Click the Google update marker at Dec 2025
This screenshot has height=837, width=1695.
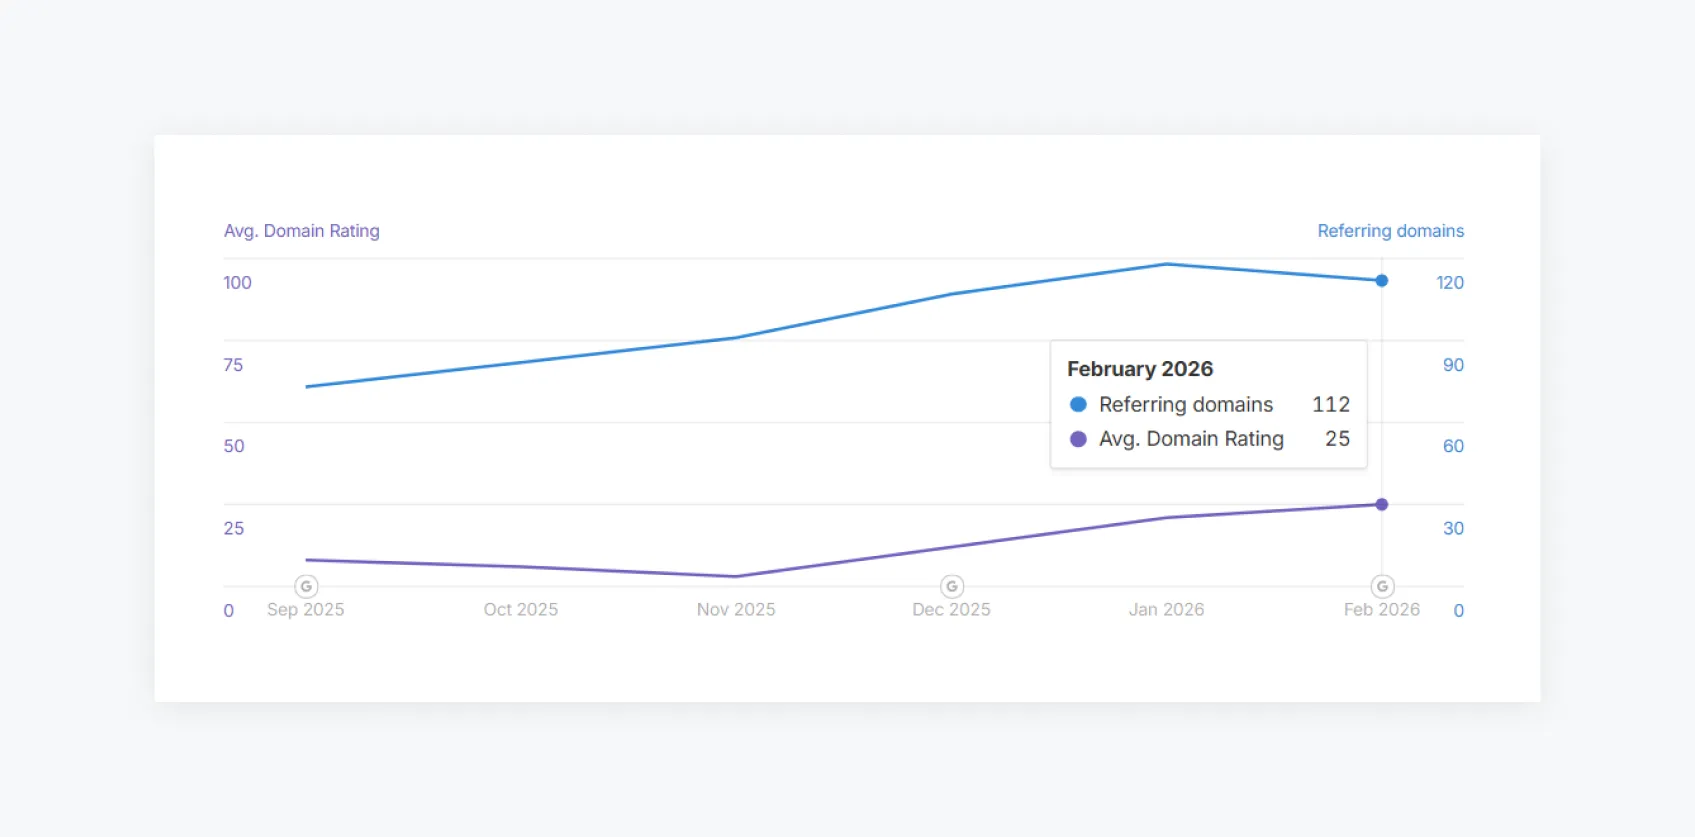tap(952, 587)
